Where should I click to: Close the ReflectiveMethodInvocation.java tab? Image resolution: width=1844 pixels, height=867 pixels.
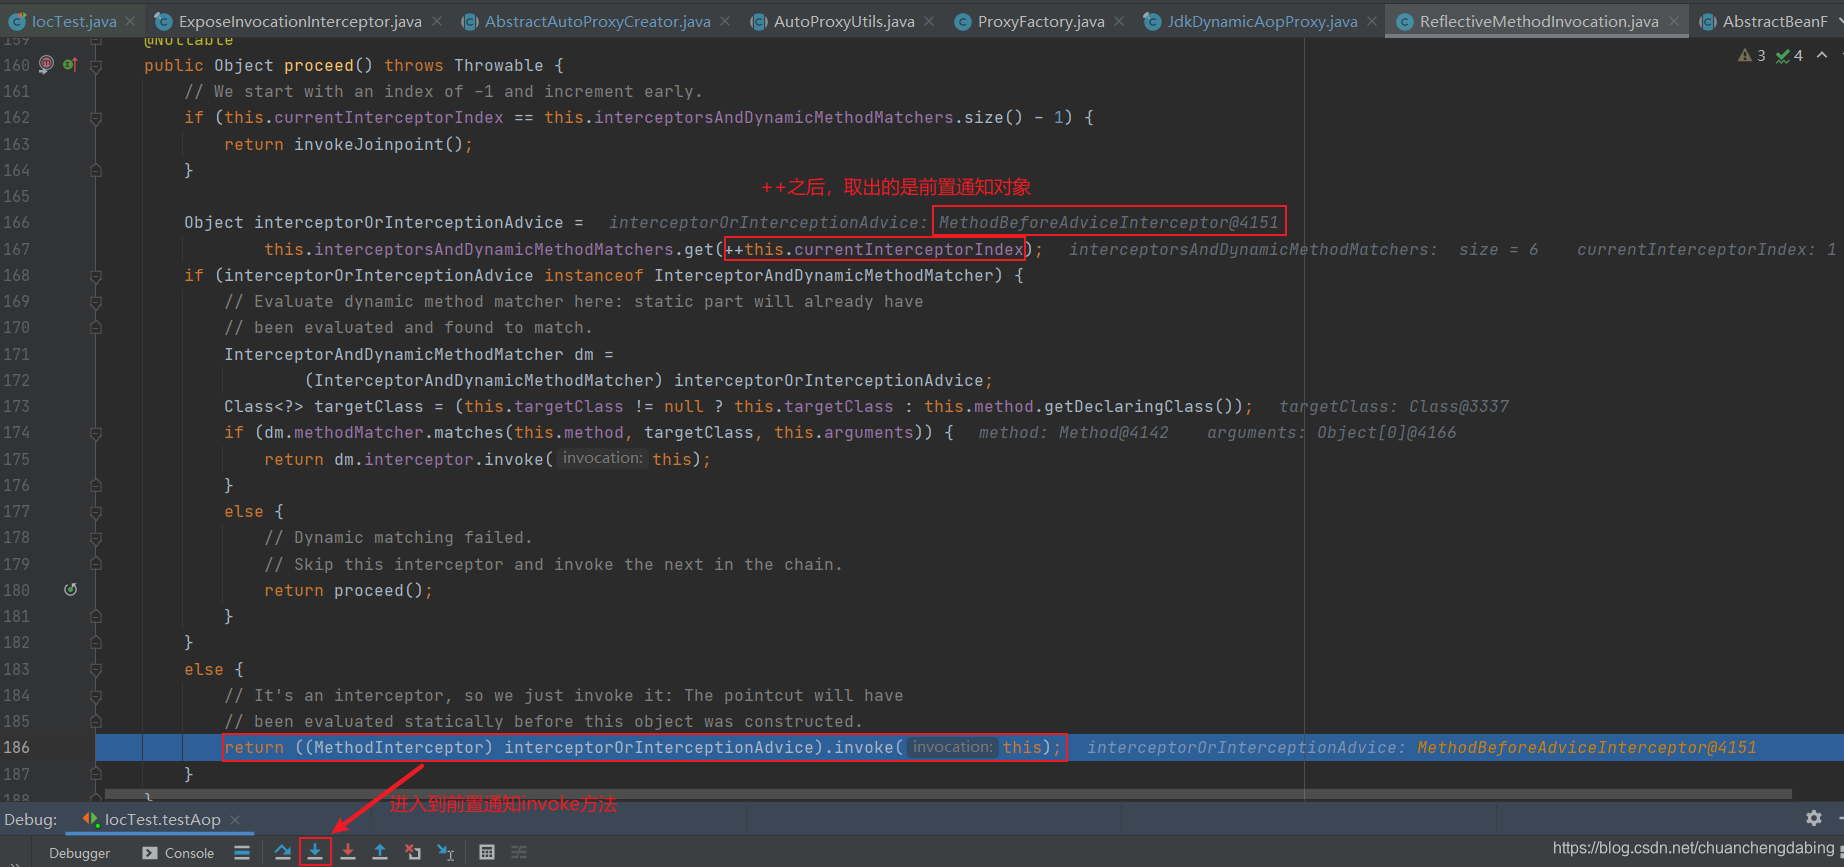(1674, 21)
